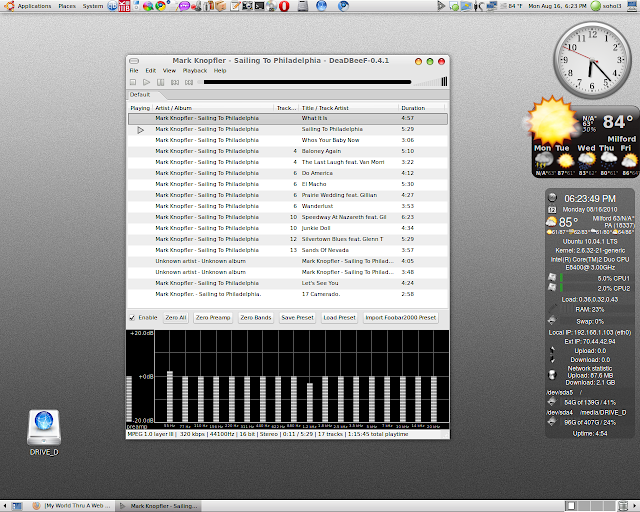Screen dimensions: 640x512
Task: Select the Sands Of Nevada track
Action: tap(288, 250)
